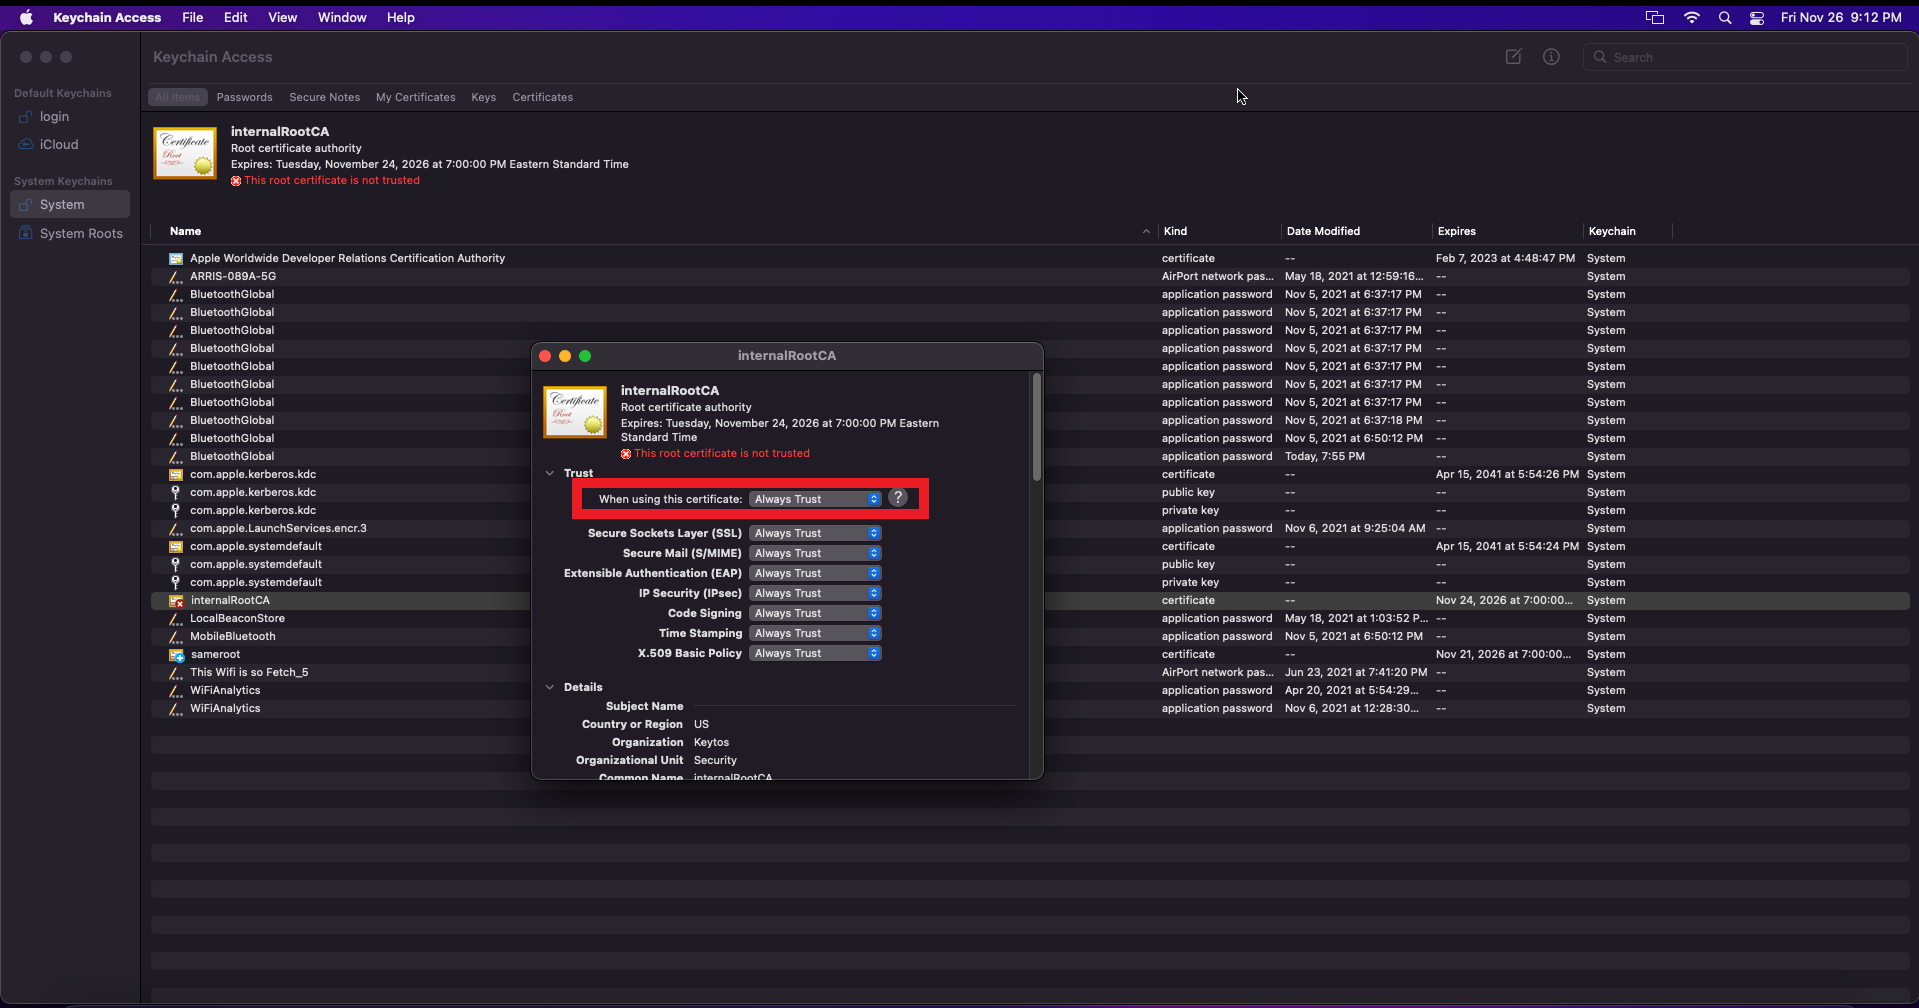Image resolution: width=1919 pixels, height=1008 pixels.
Task: Click the Search input field
Action: coord(1745,57)
